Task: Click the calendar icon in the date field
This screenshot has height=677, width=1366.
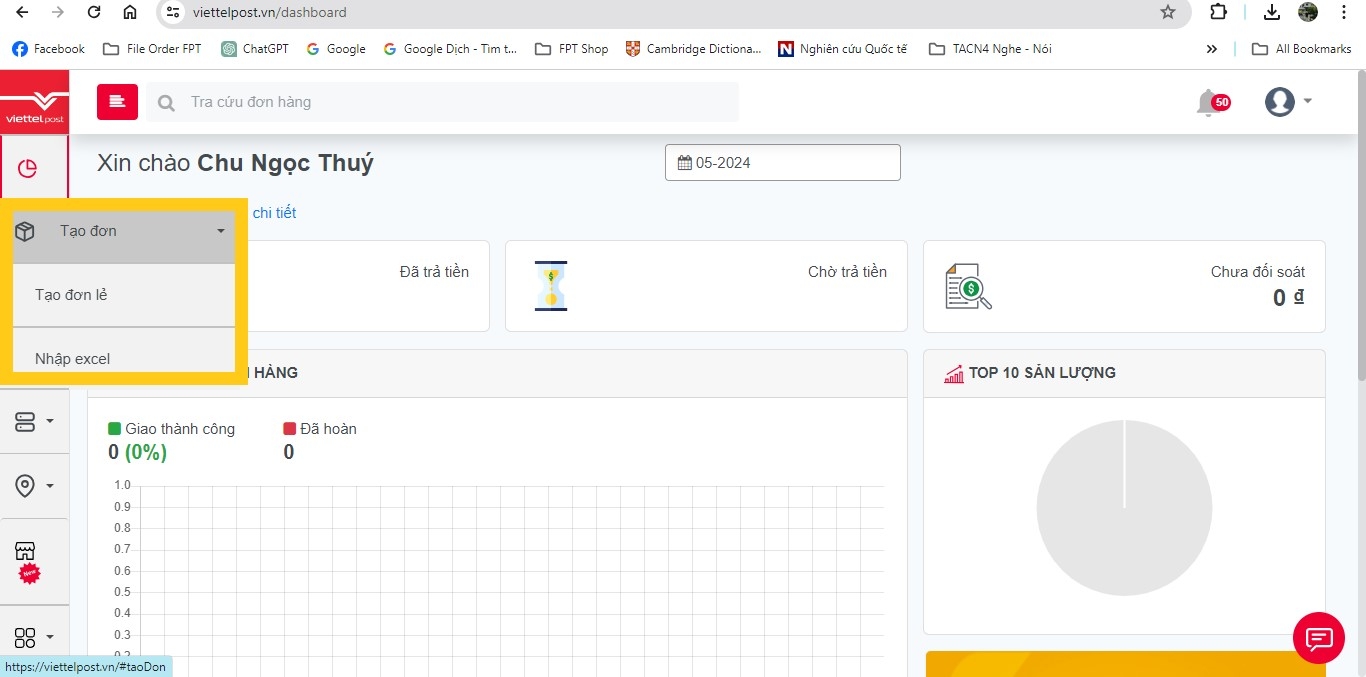Action: coord(685,163)
